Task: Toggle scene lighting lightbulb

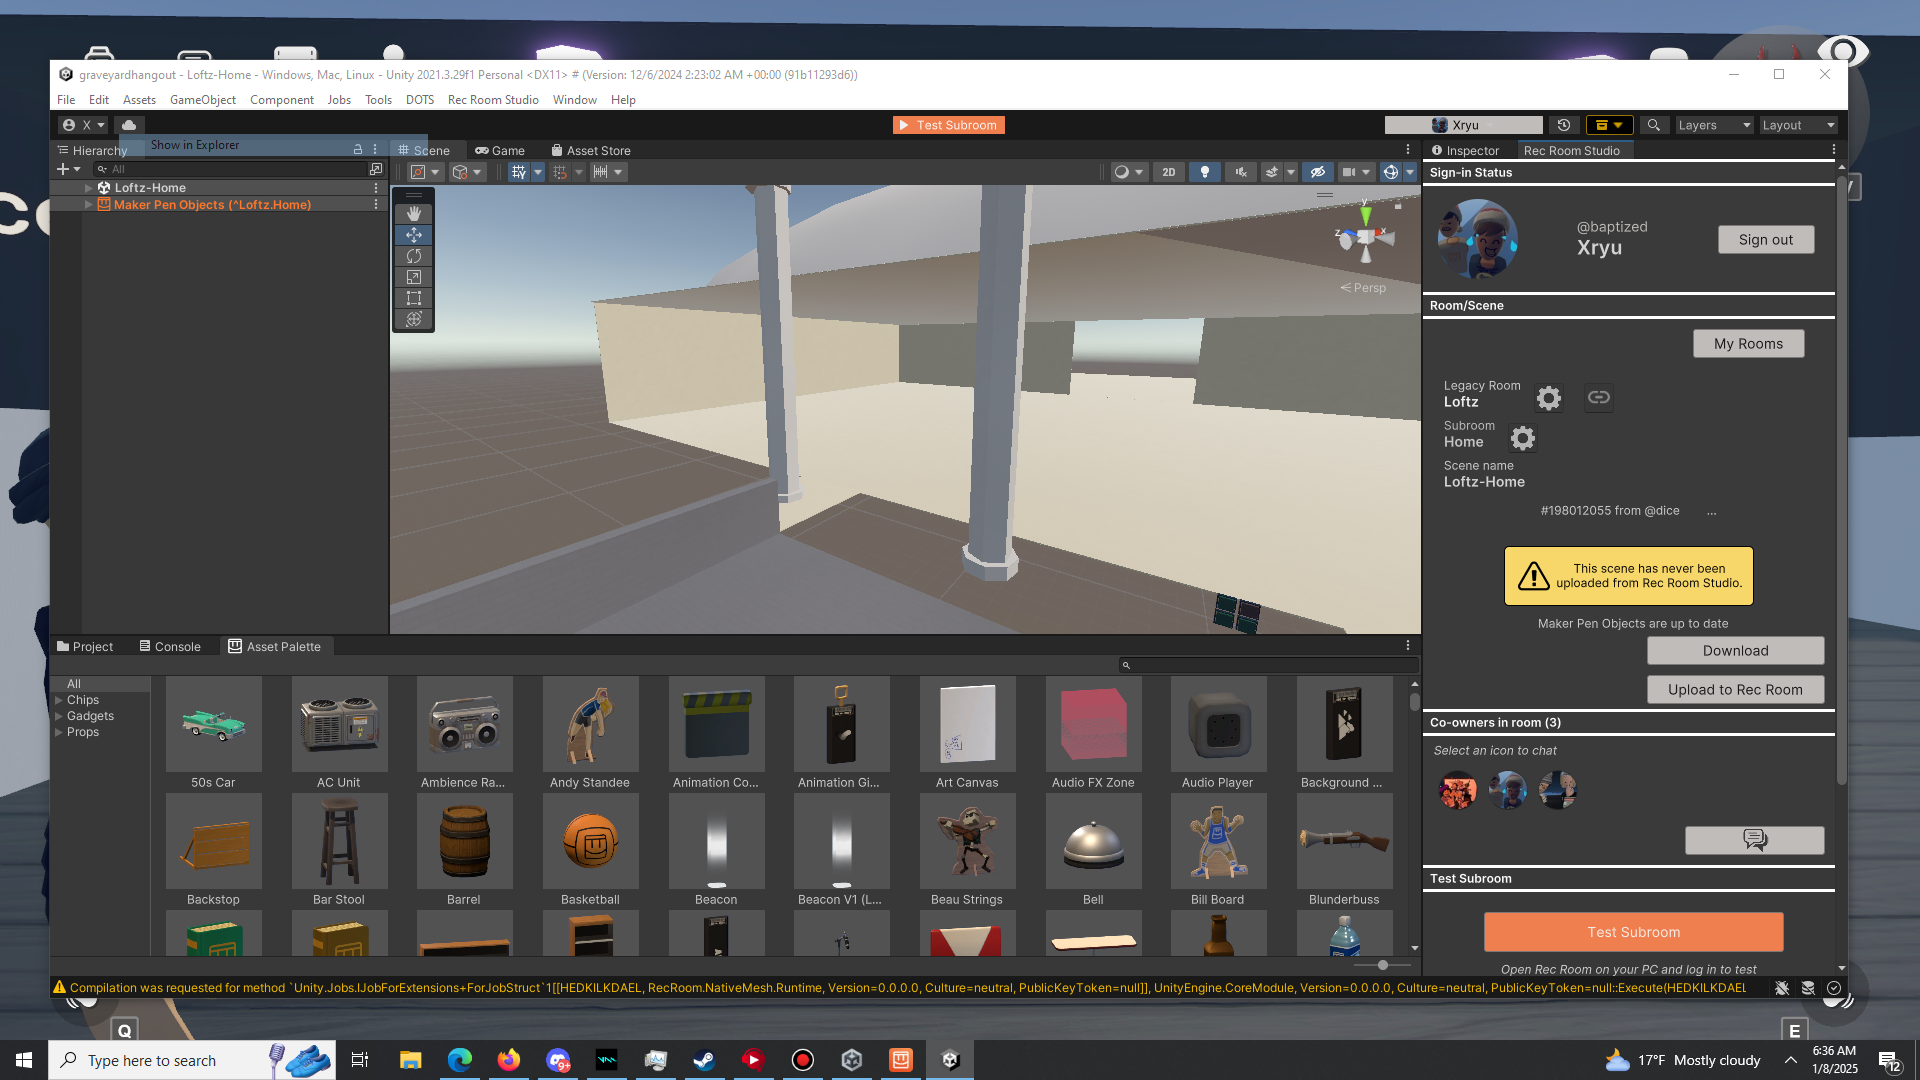Action: tap(1204, 172)
